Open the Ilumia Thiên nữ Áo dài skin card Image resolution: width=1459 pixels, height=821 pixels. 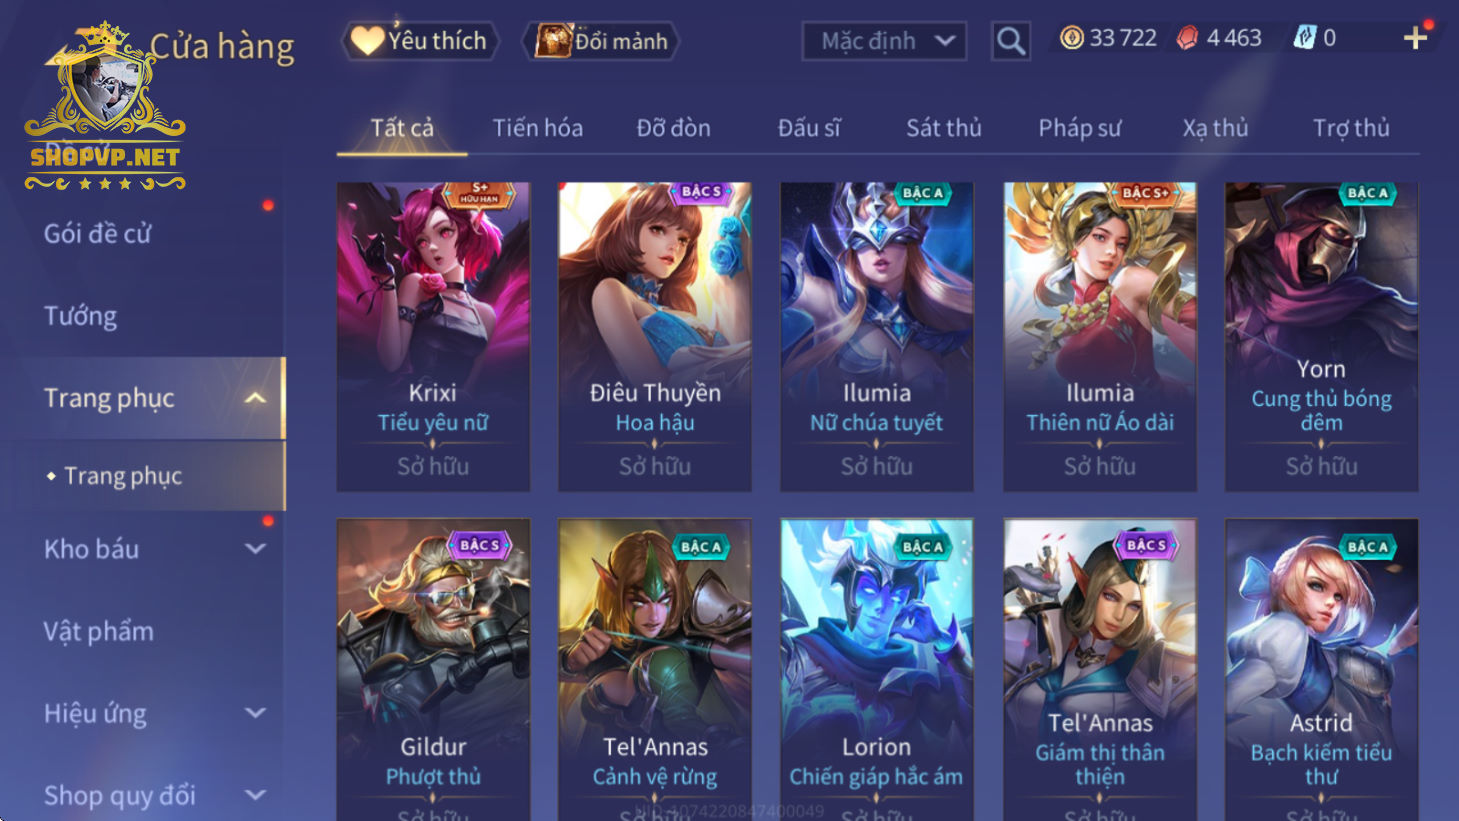(x=1100, y=336)
